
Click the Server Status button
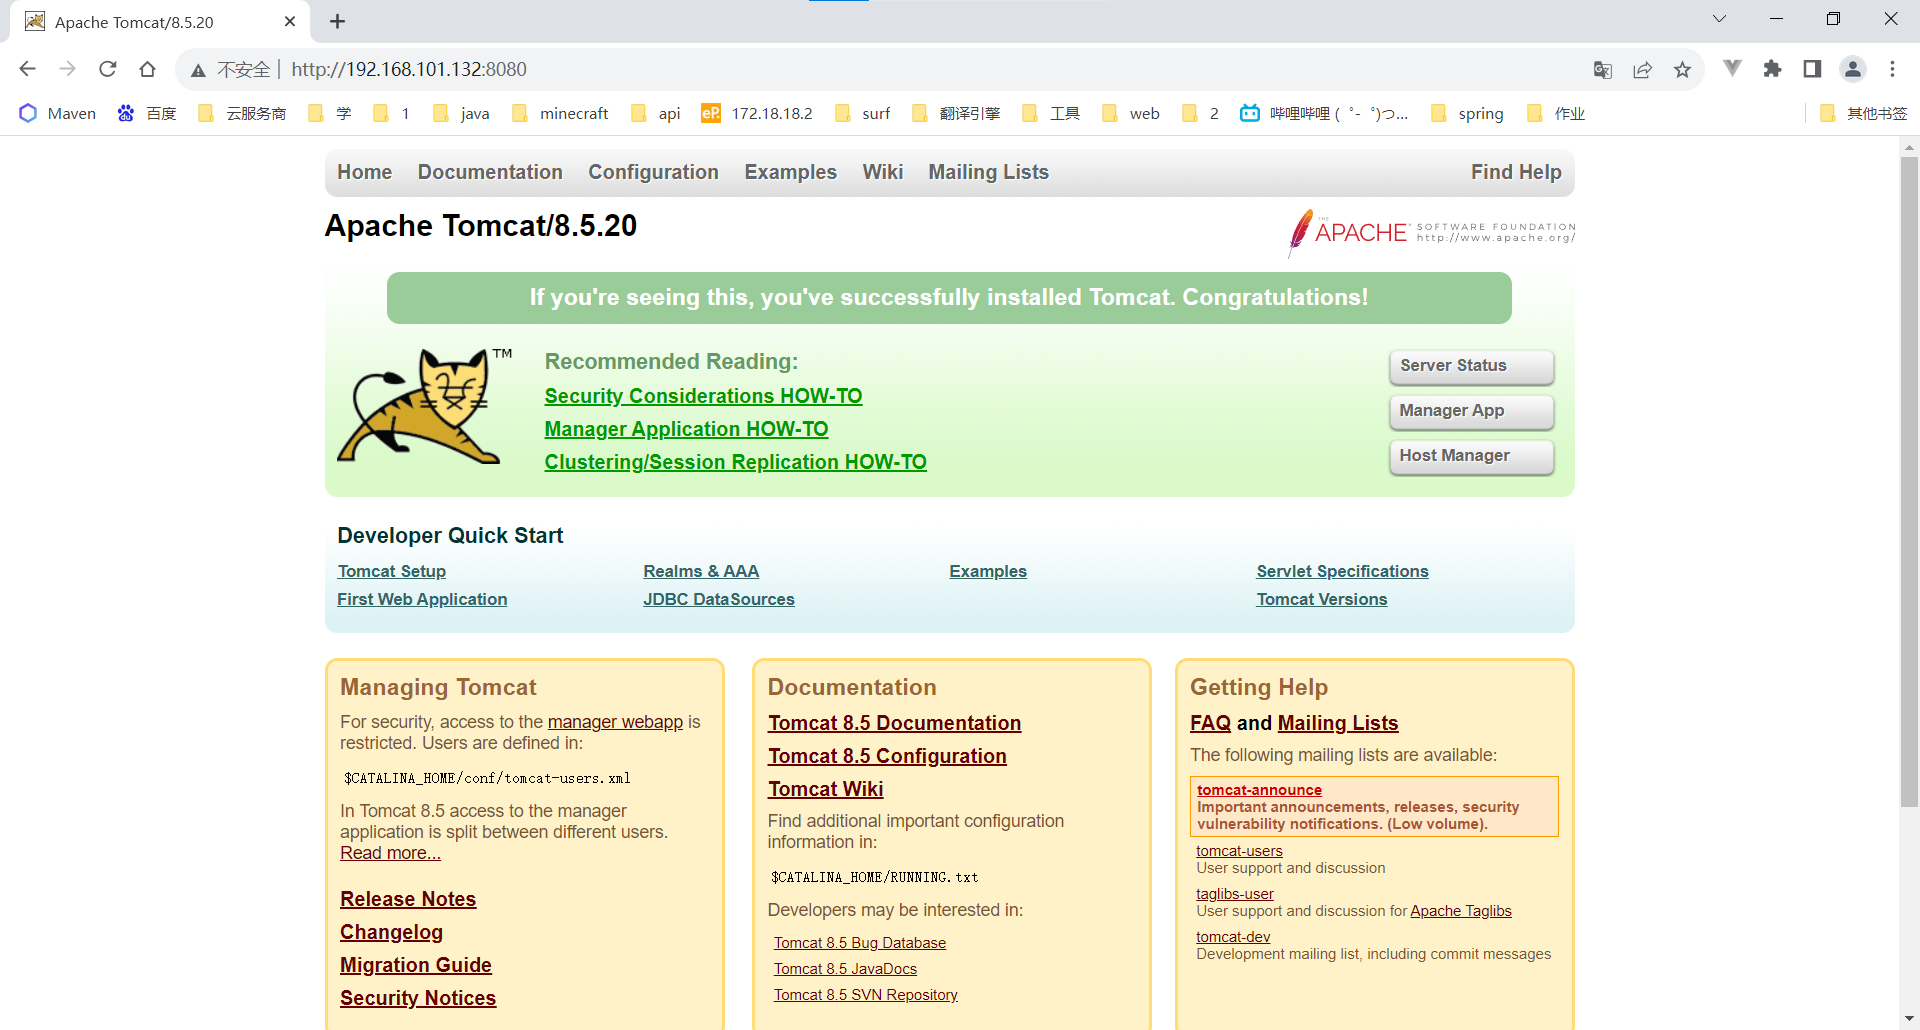tap(1472, 366)
